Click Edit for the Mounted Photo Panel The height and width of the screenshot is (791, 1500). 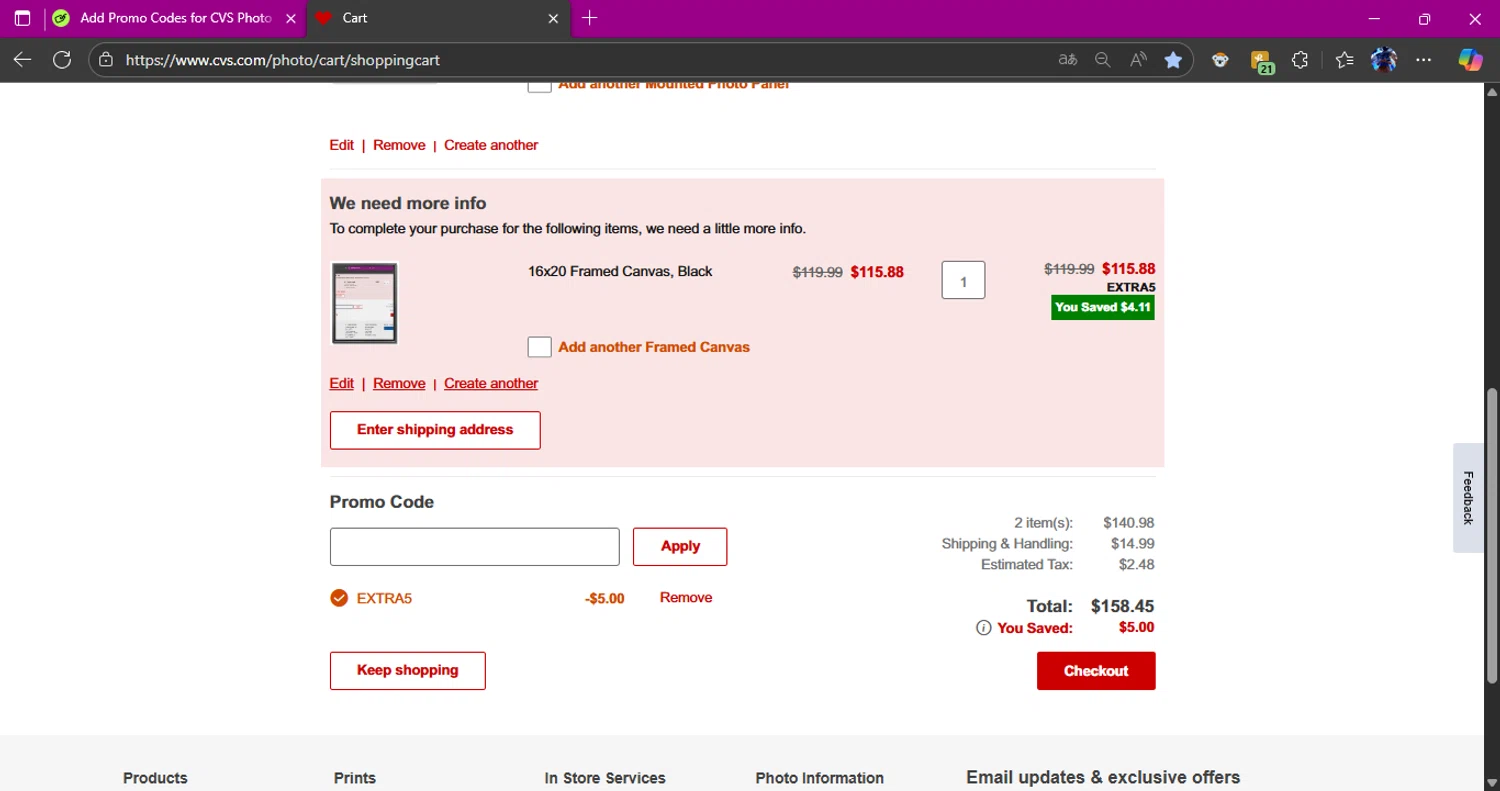[x=342, y=145]
